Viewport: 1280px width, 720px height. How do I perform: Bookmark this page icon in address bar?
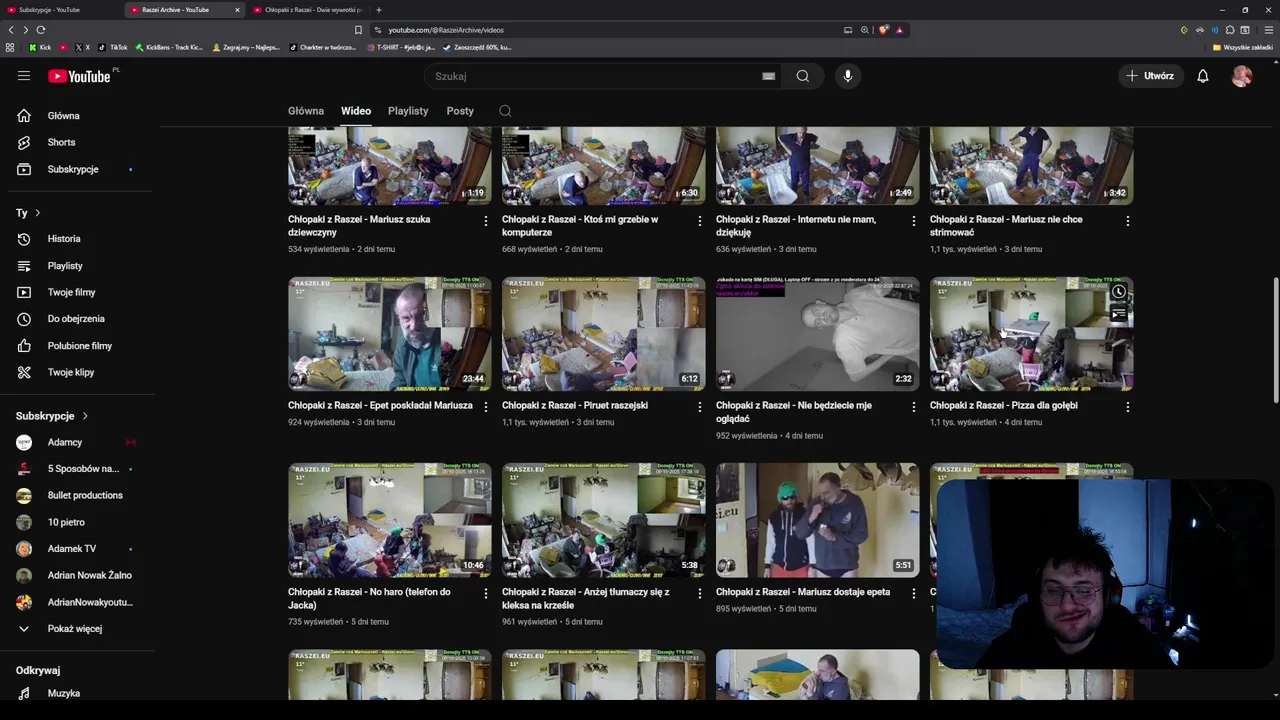click(358, 30)
